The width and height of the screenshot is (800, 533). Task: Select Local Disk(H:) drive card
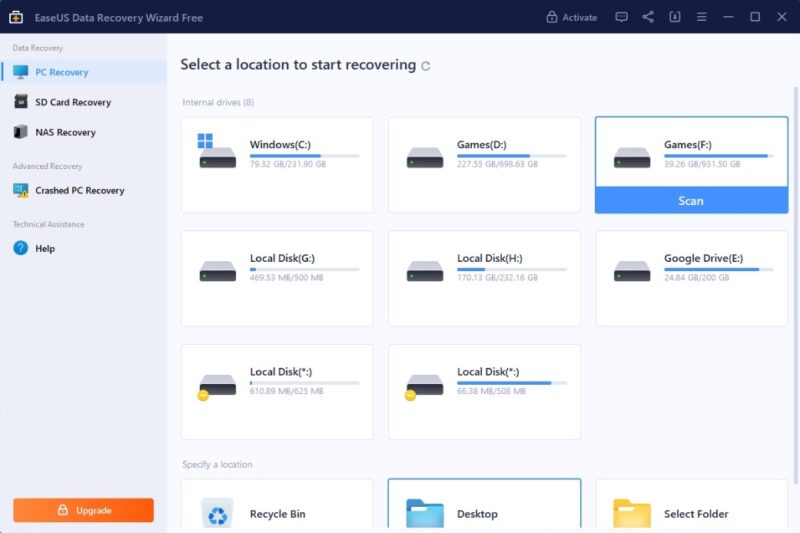pos(484,278)
